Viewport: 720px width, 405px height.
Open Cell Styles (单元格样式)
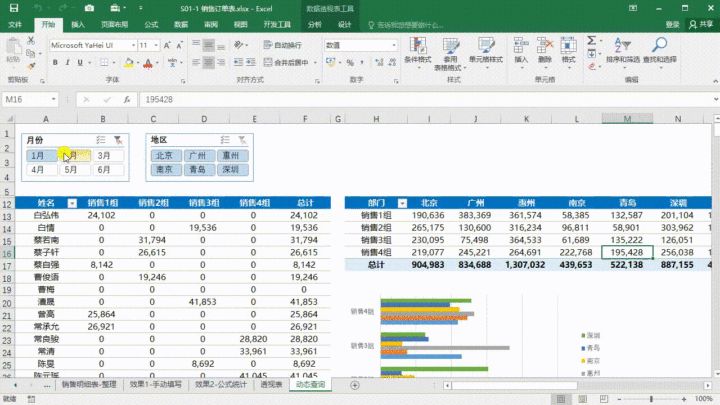point(486,53)
